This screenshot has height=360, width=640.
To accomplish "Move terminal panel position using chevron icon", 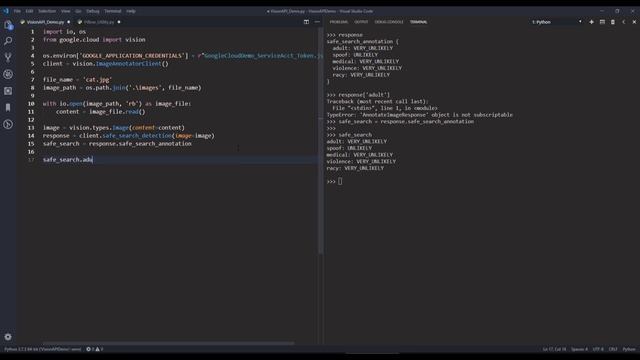I will click(623, 22).
